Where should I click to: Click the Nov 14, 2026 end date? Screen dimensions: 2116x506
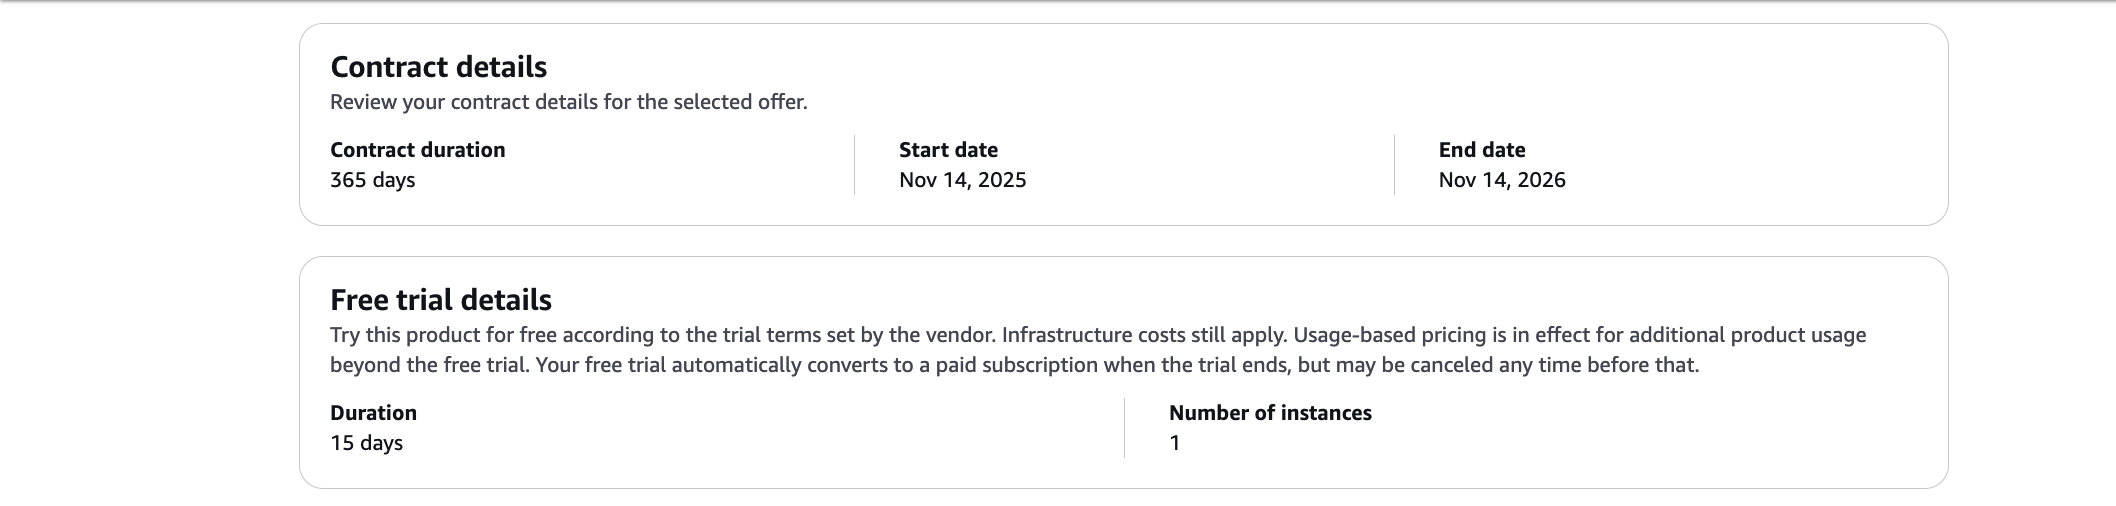coord(1501,180)
